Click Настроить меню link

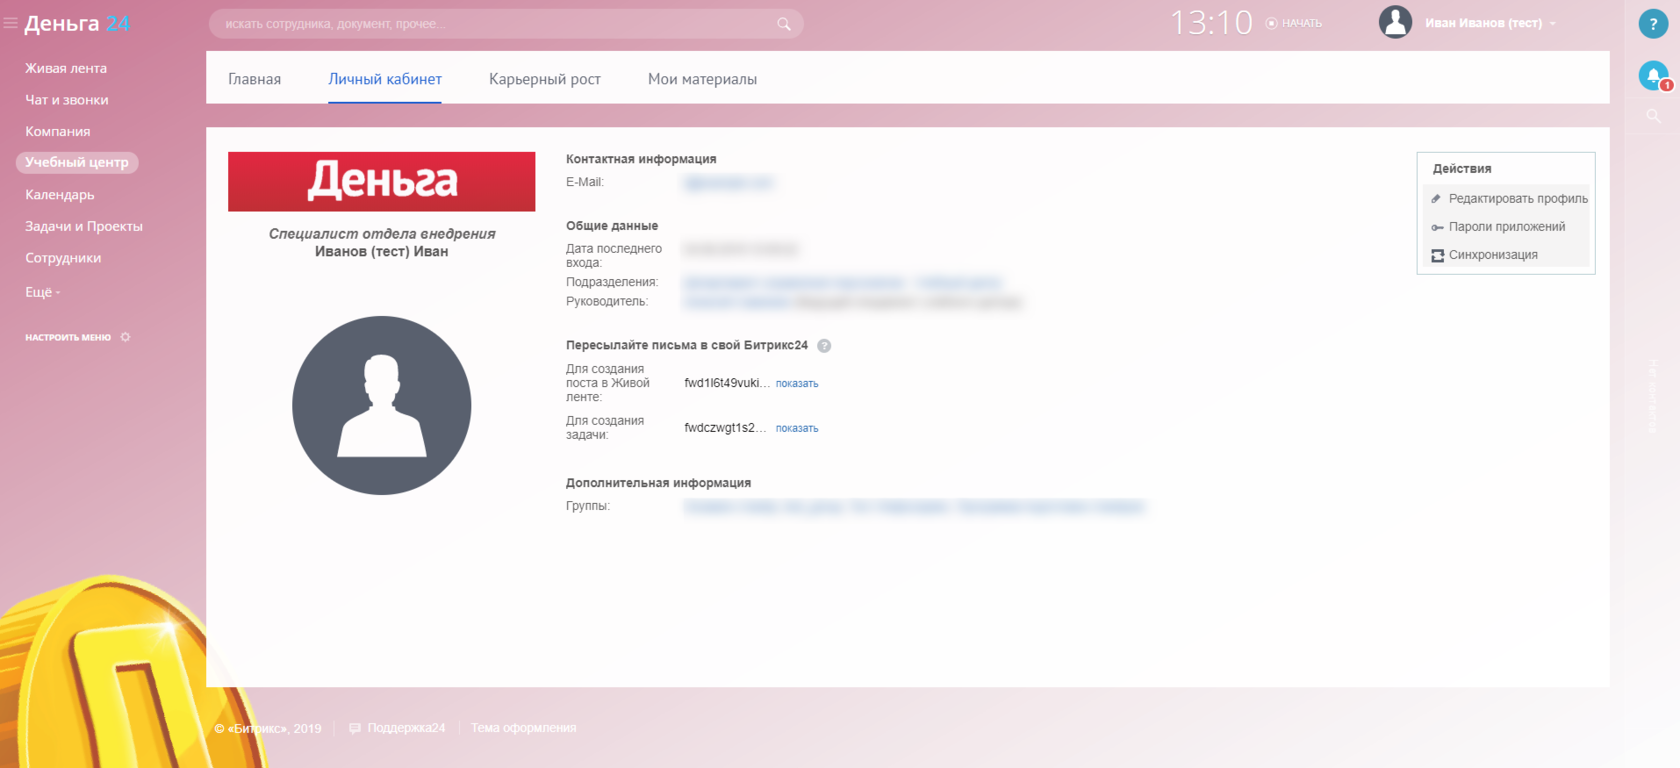pyautogui.click(x=68, y=337)
